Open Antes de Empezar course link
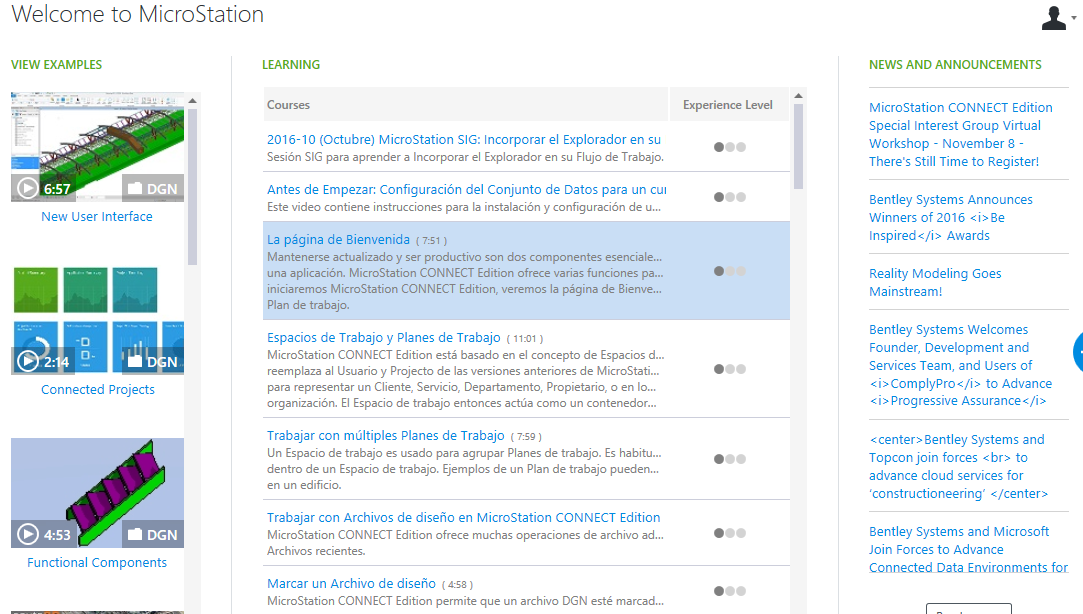The image size is (1083, 614). (467, 189)
